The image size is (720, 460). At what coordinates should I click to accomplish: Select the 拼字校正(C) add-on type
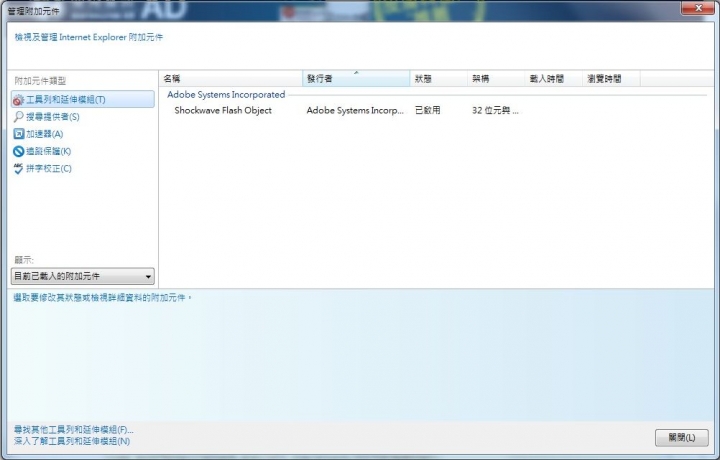49,168
